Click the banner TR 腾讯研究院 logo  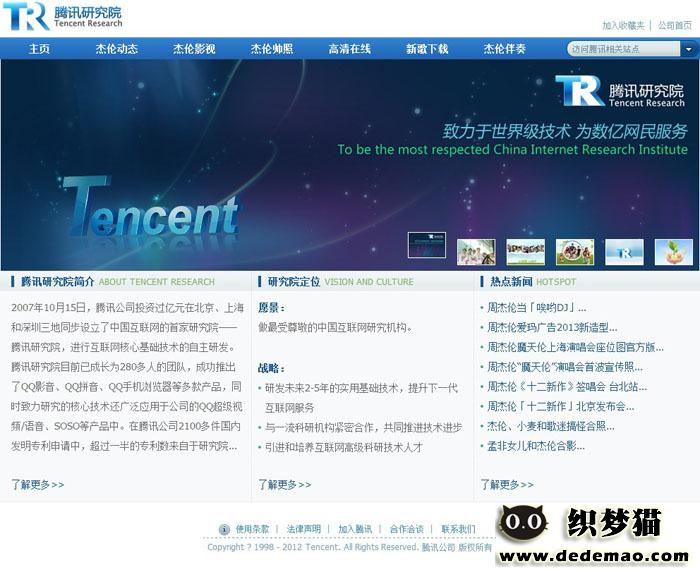620,91
